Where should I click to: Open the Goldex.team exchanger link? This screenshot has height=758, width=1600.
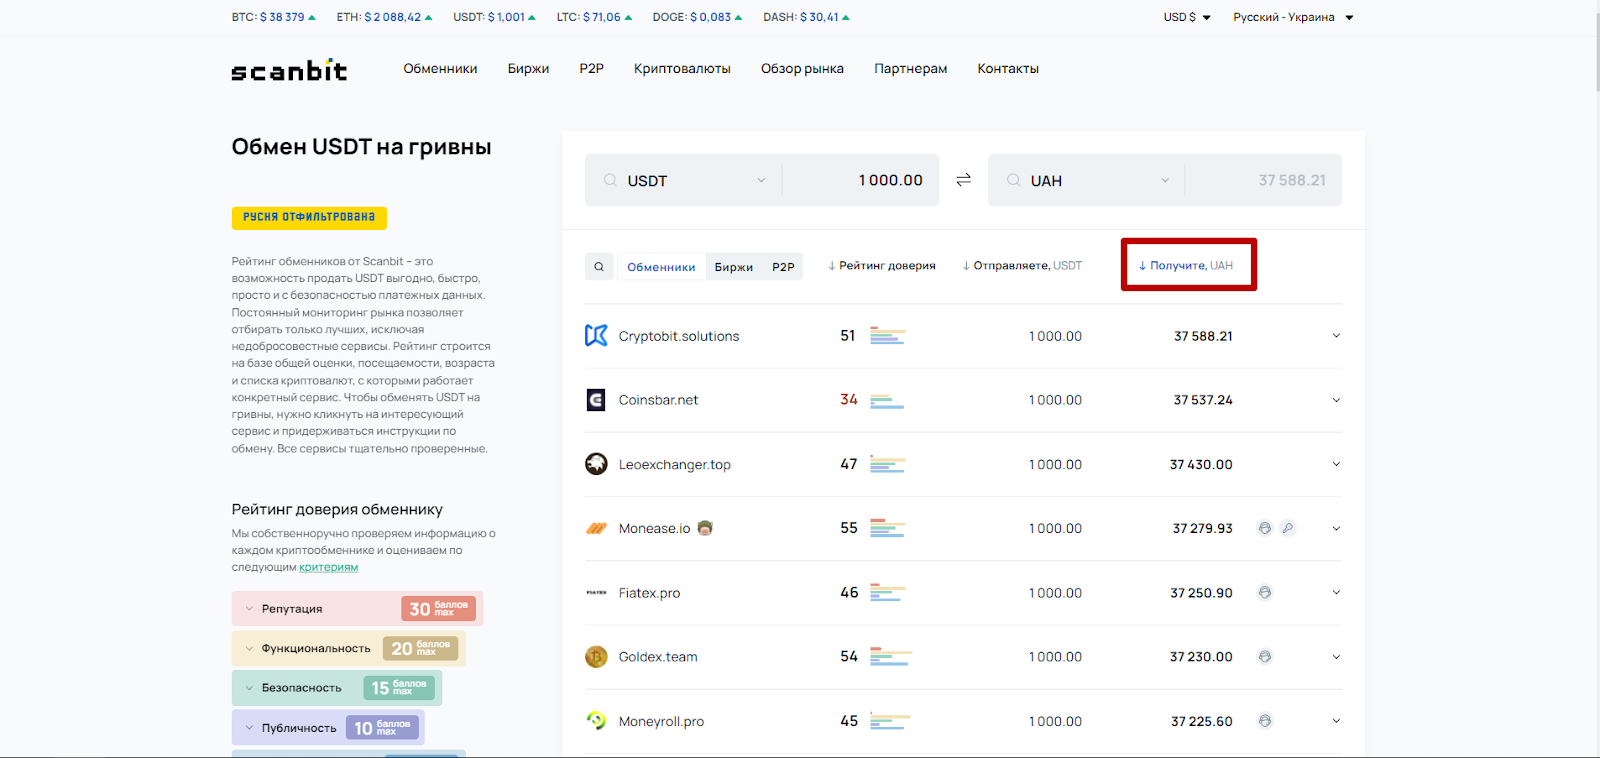[x=658, y=657]
